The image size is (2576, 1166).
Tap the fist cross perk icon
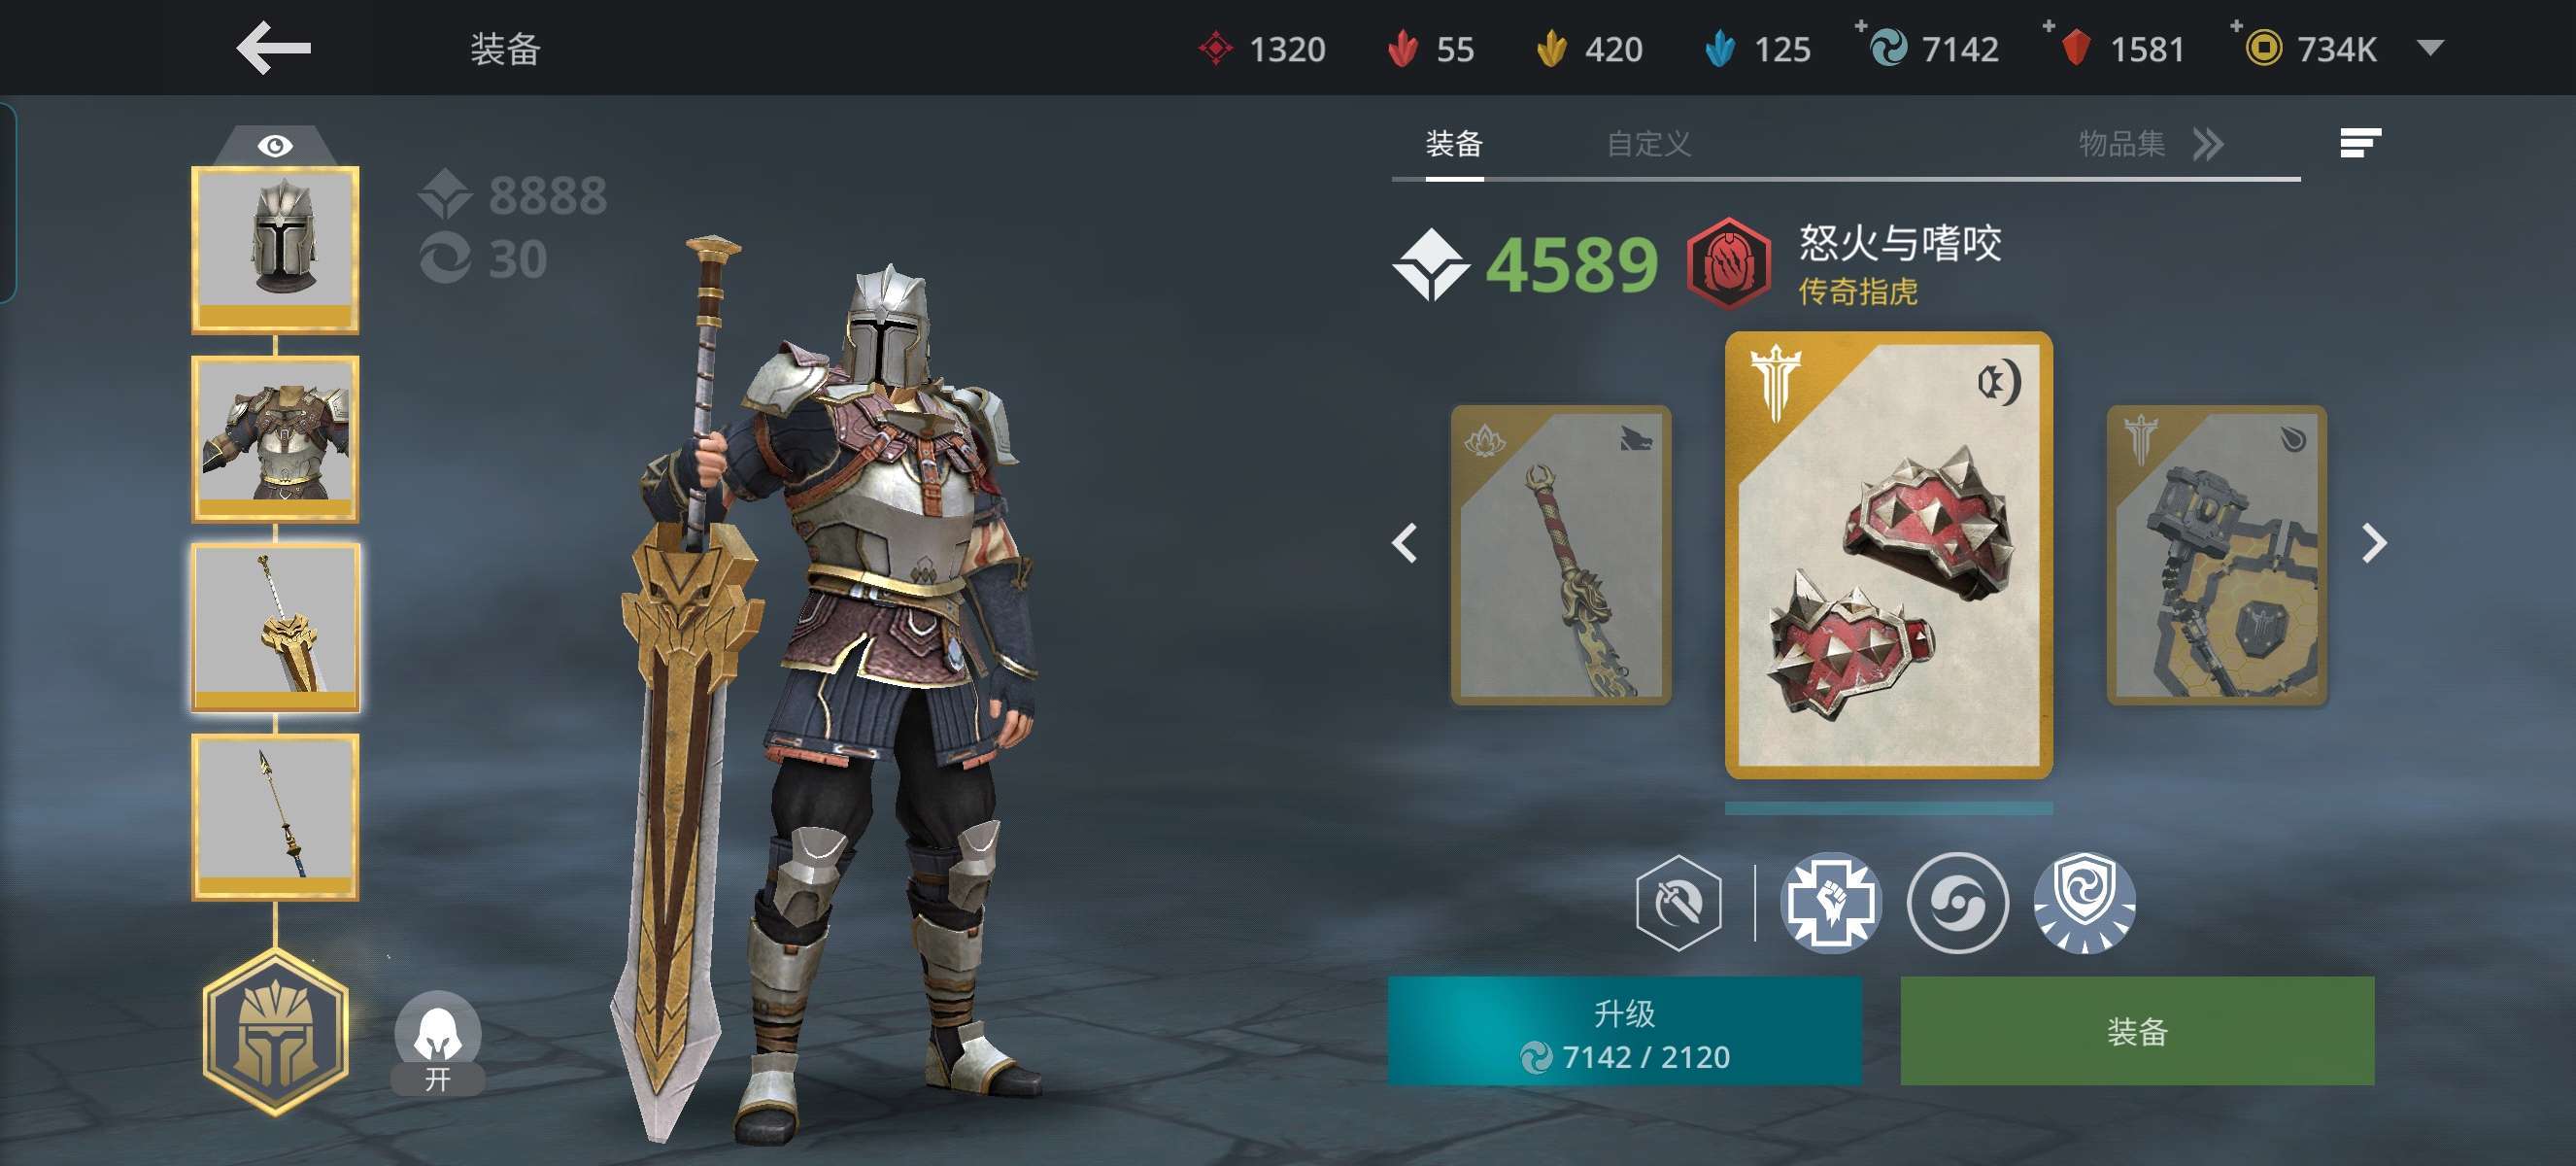[x=1830, y=902]
